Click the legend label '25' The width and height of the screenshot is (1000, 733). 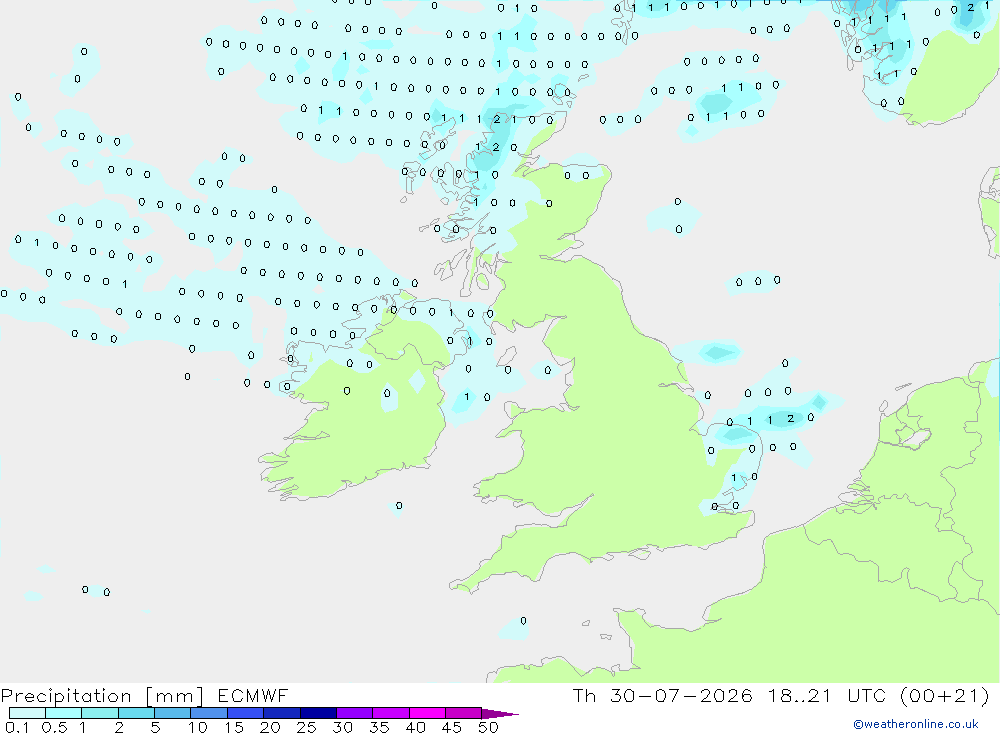point(307,727)
